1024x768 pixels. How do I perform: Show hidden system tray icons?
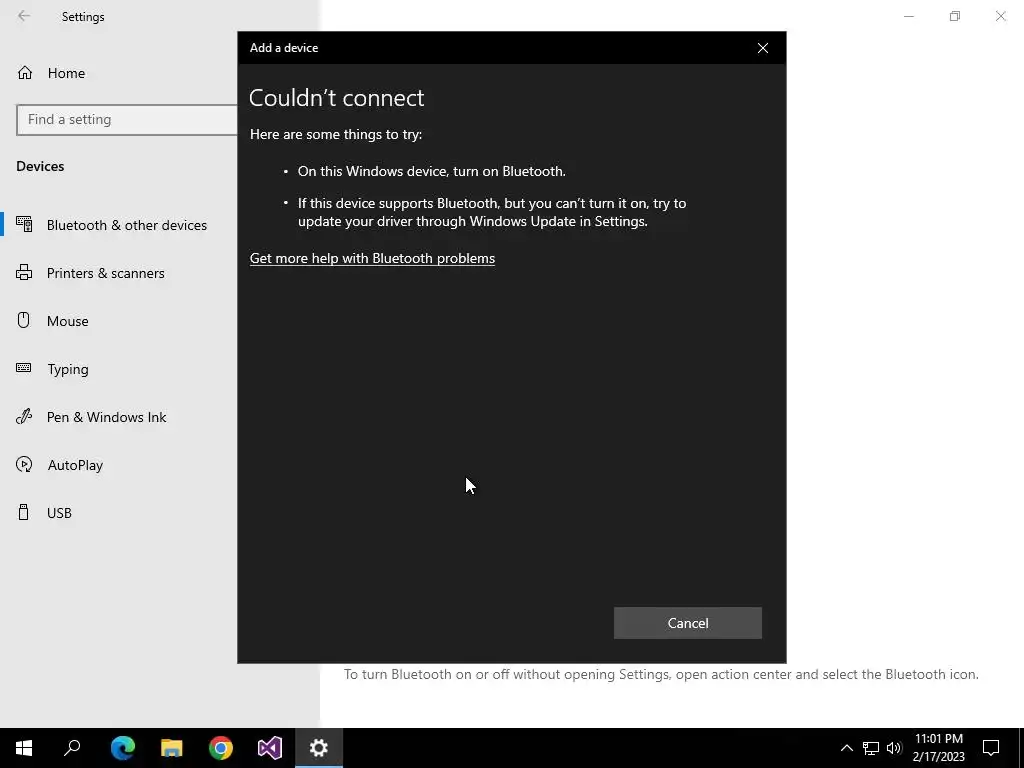846,748
